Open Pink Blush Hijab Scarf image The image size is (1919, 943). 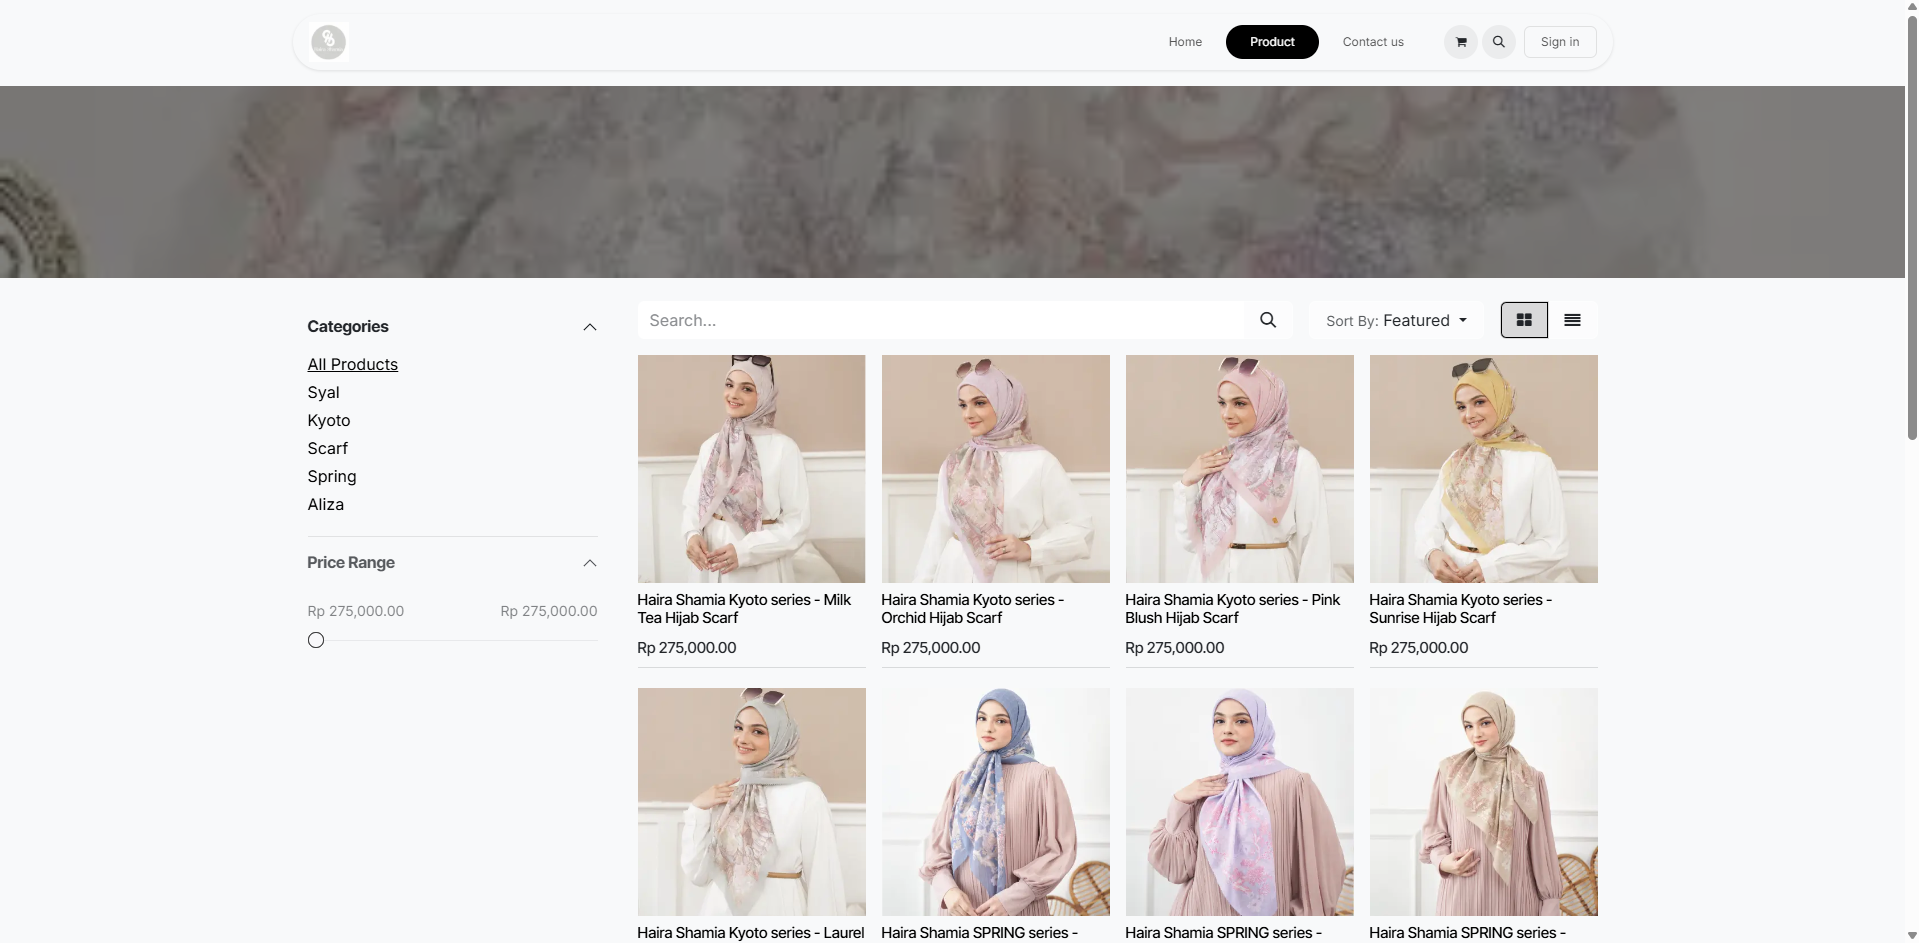[x=1240, y=469]
